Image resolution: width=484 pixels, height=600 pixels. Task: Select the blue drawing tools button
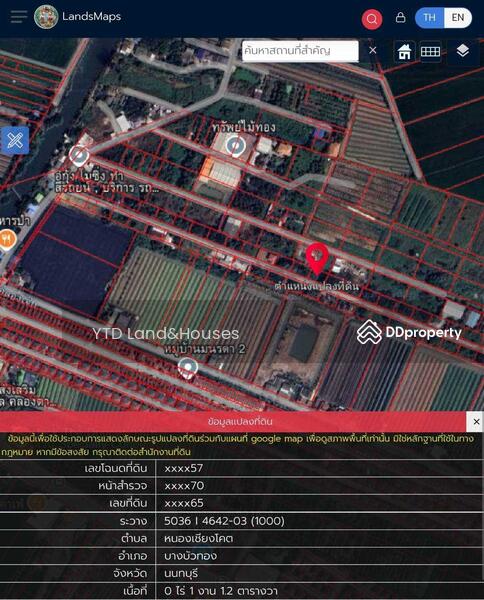click(x=15, y=140)
